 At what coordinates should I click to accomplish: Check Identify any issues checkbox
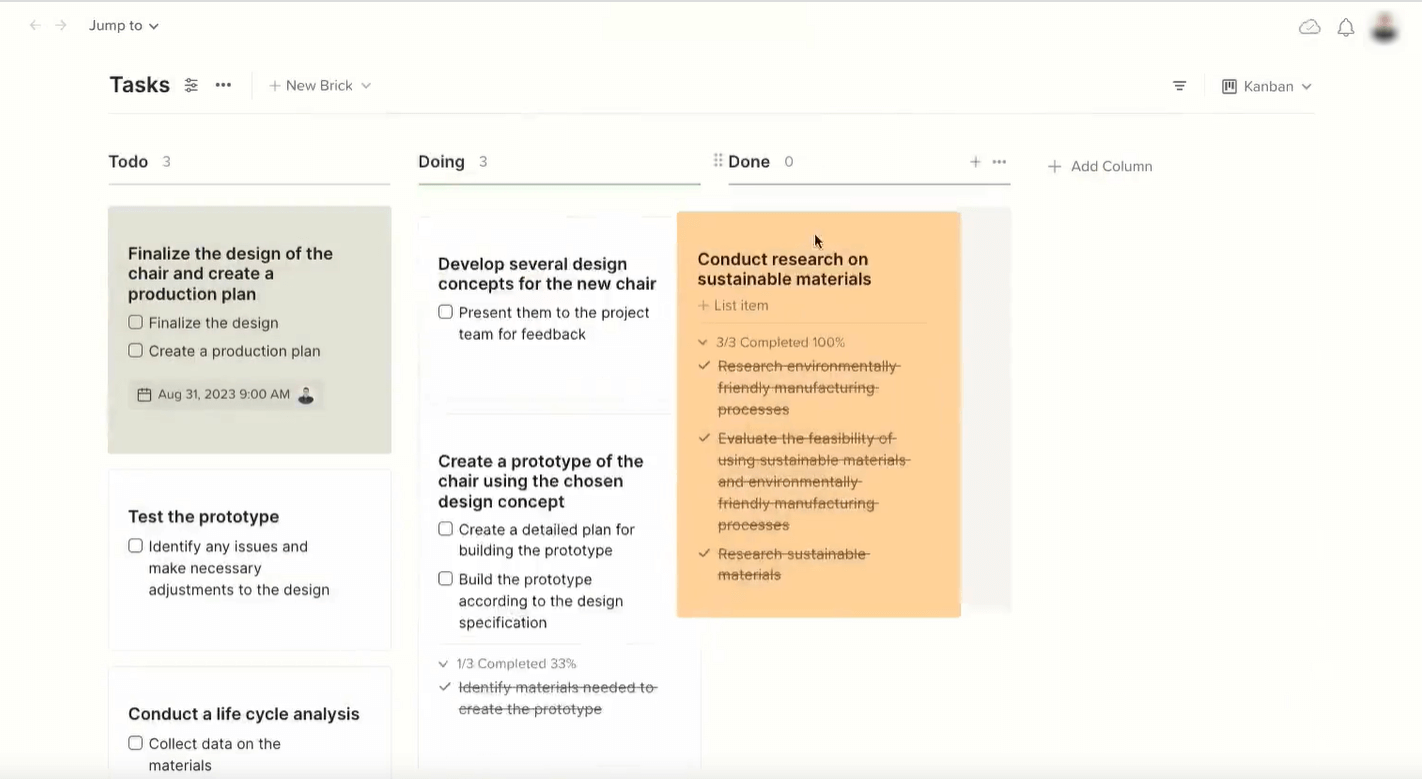[x=135, y=545]
